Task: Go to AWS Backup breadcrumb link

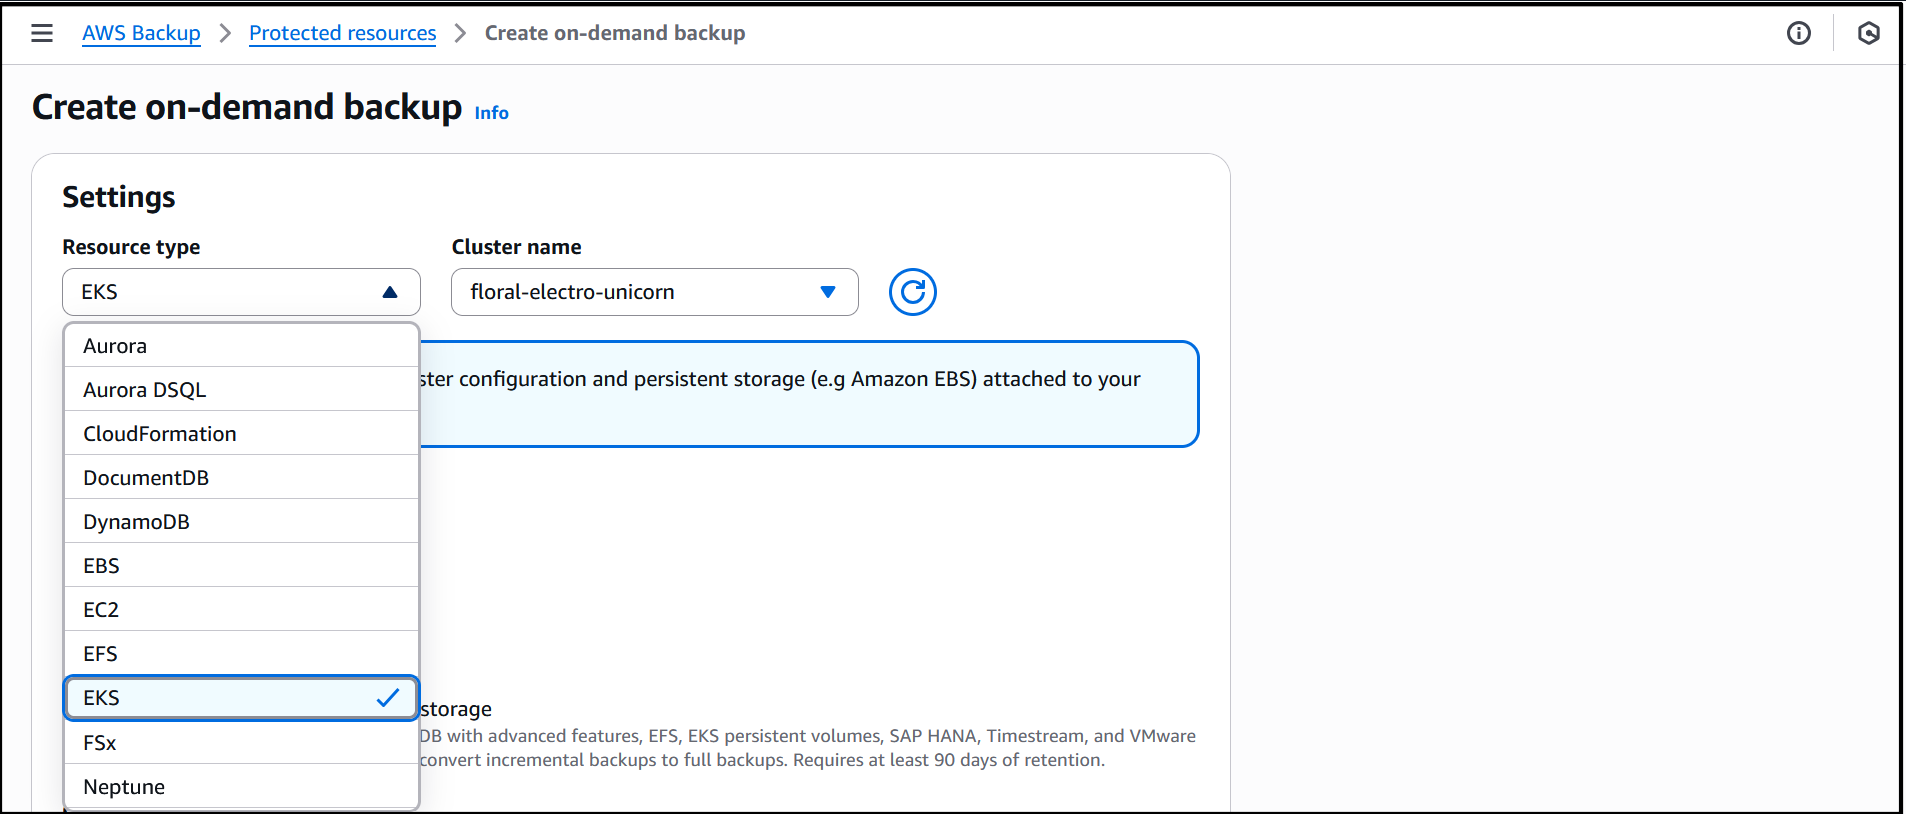Action: [141, 33]
